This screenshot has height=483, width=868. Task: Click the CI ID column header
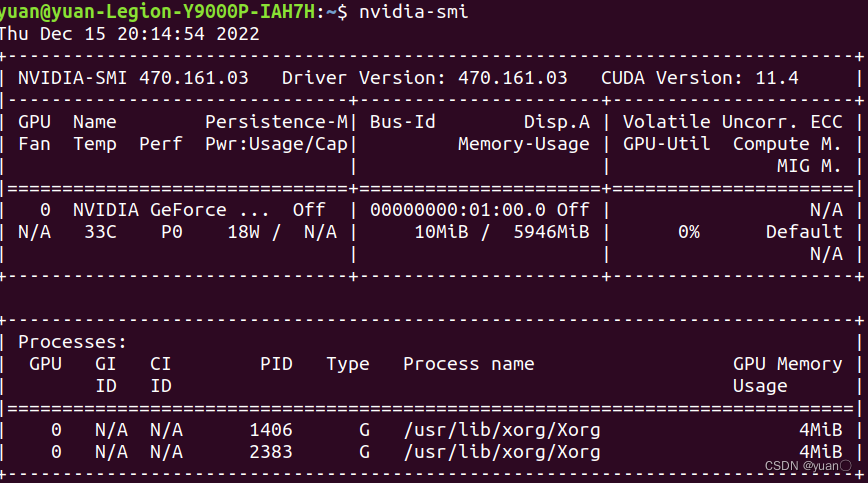(161, 375)
